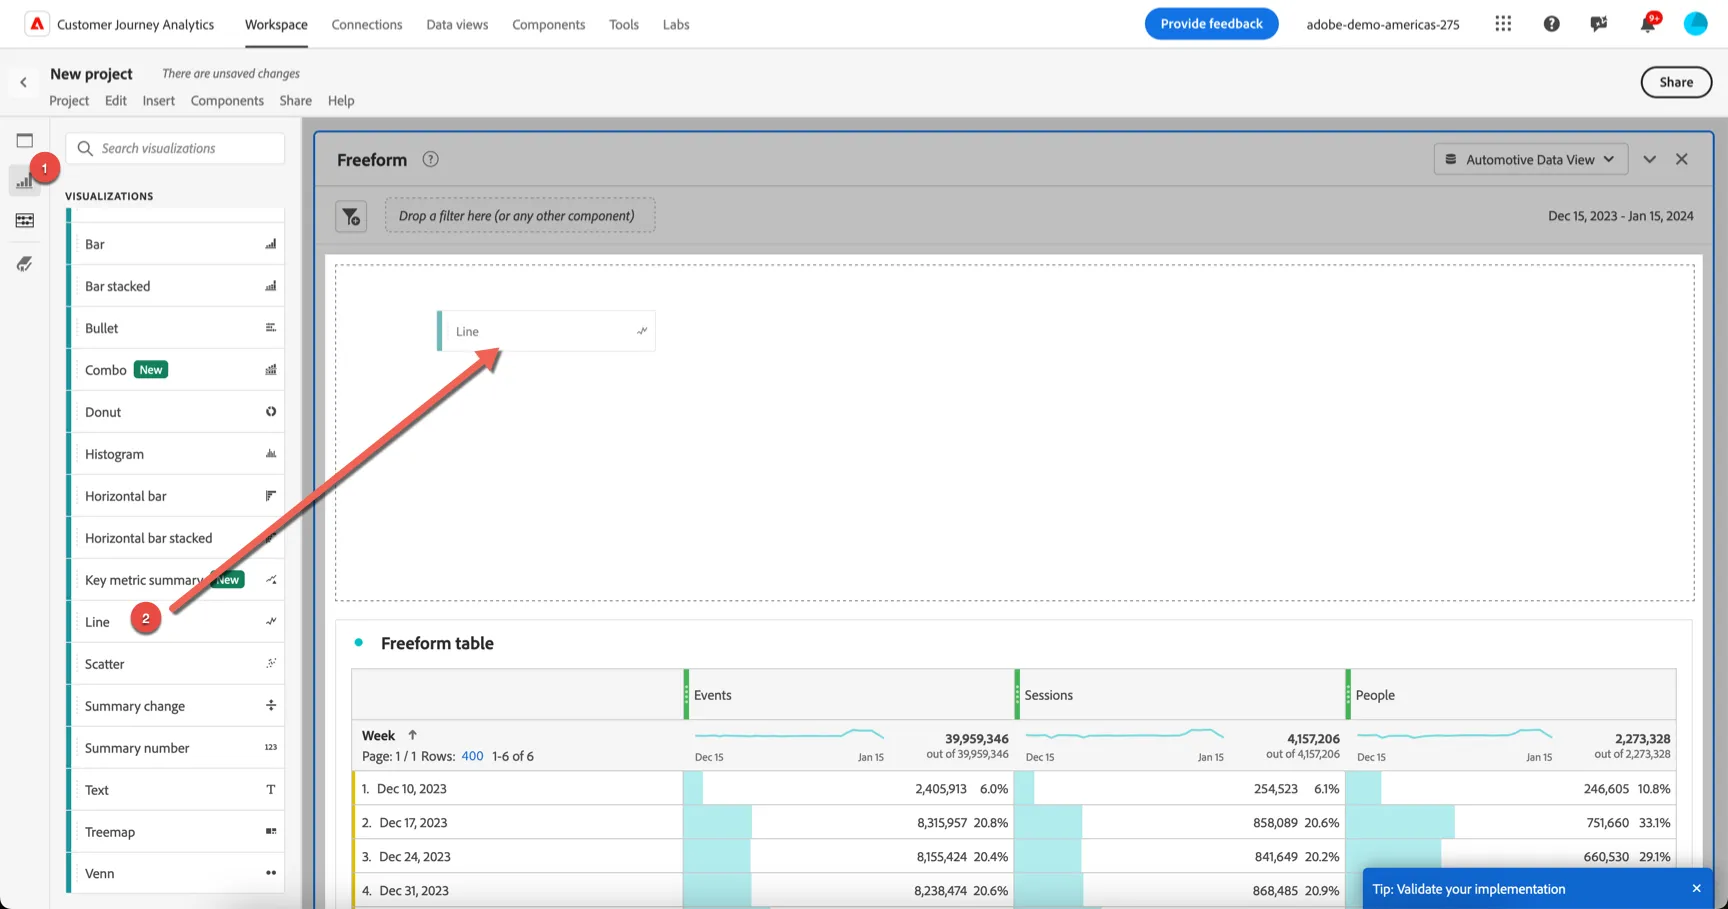Dismiss the Validate your implementation tip
The image size is (1728, 909).
tap(1696, 889)
